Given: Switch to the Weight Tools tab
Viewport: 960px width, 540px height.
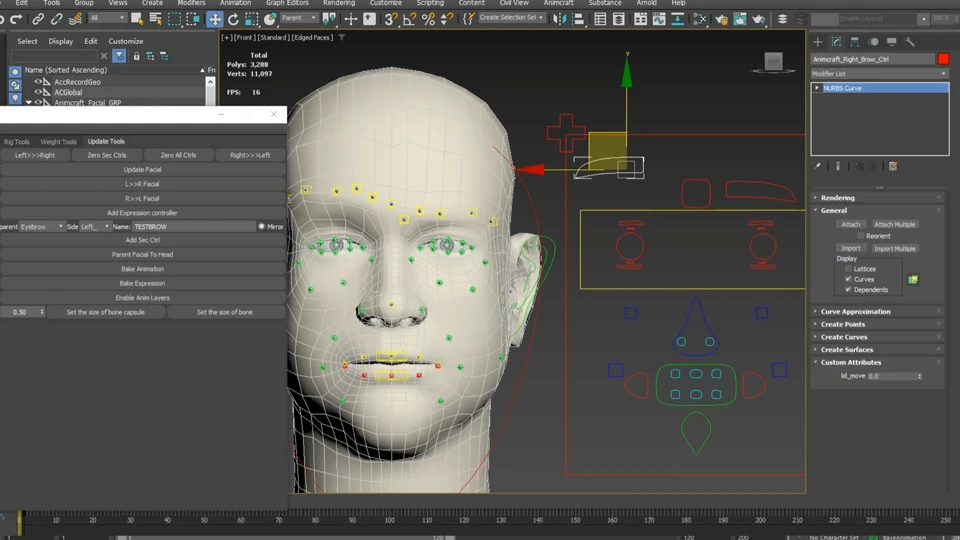Looking at the screenshot, I should point(58,142).
